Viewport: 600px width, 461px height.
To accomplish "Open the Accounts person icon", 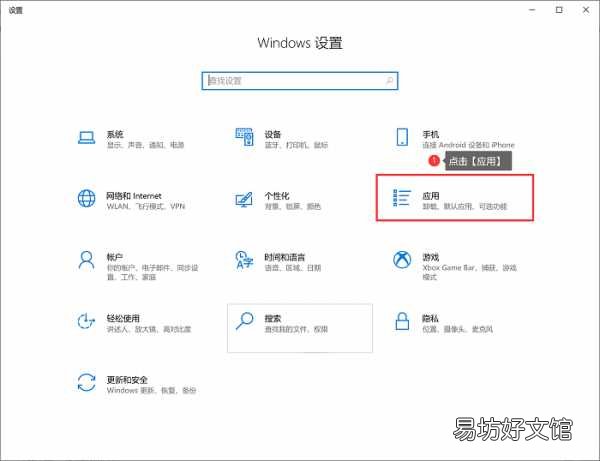I will tap(86, 260).
